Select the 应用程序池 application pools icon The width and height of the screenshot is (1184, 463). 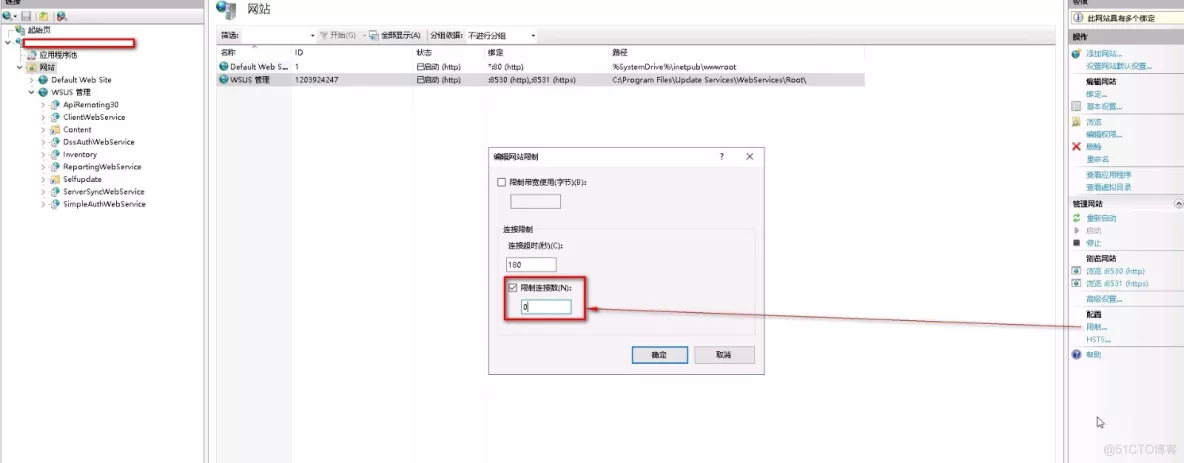coord(32,54)
